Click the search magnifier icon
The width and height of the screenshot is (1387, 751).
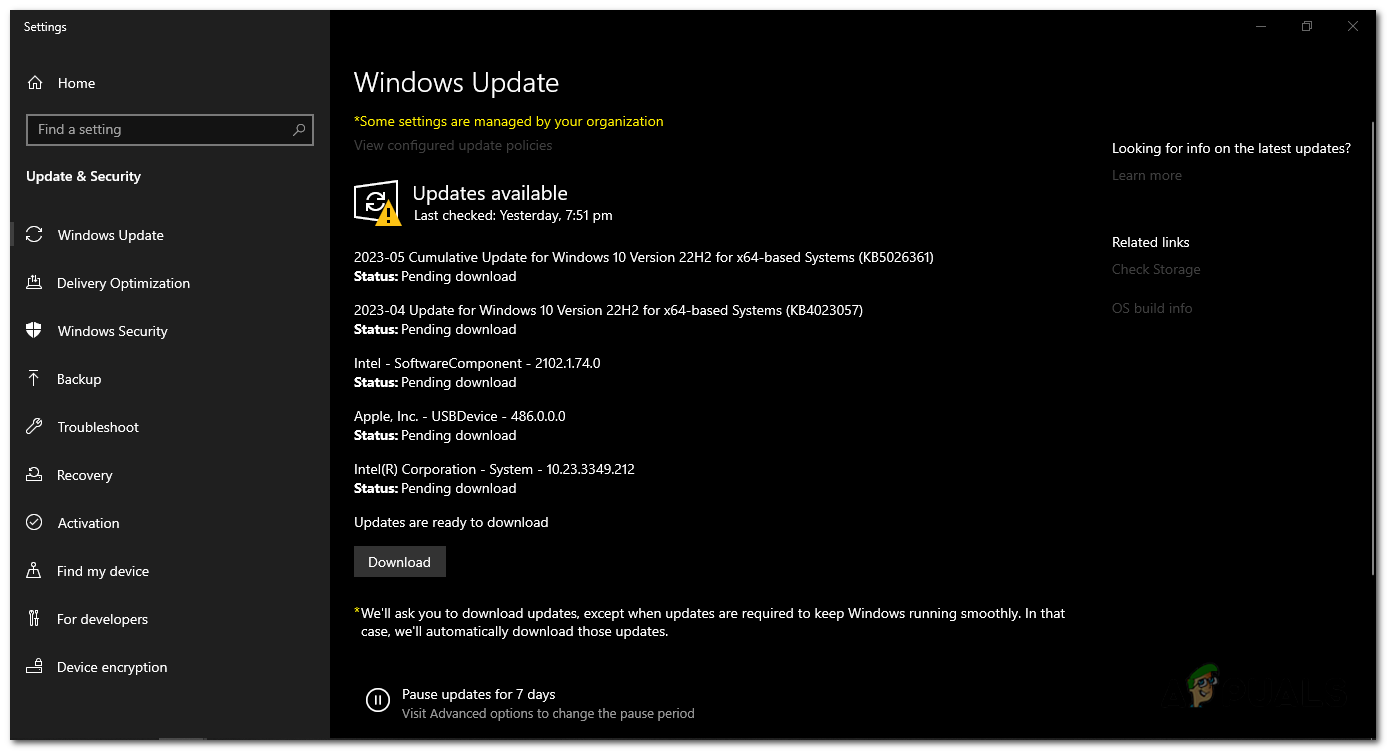pos(299,130)
